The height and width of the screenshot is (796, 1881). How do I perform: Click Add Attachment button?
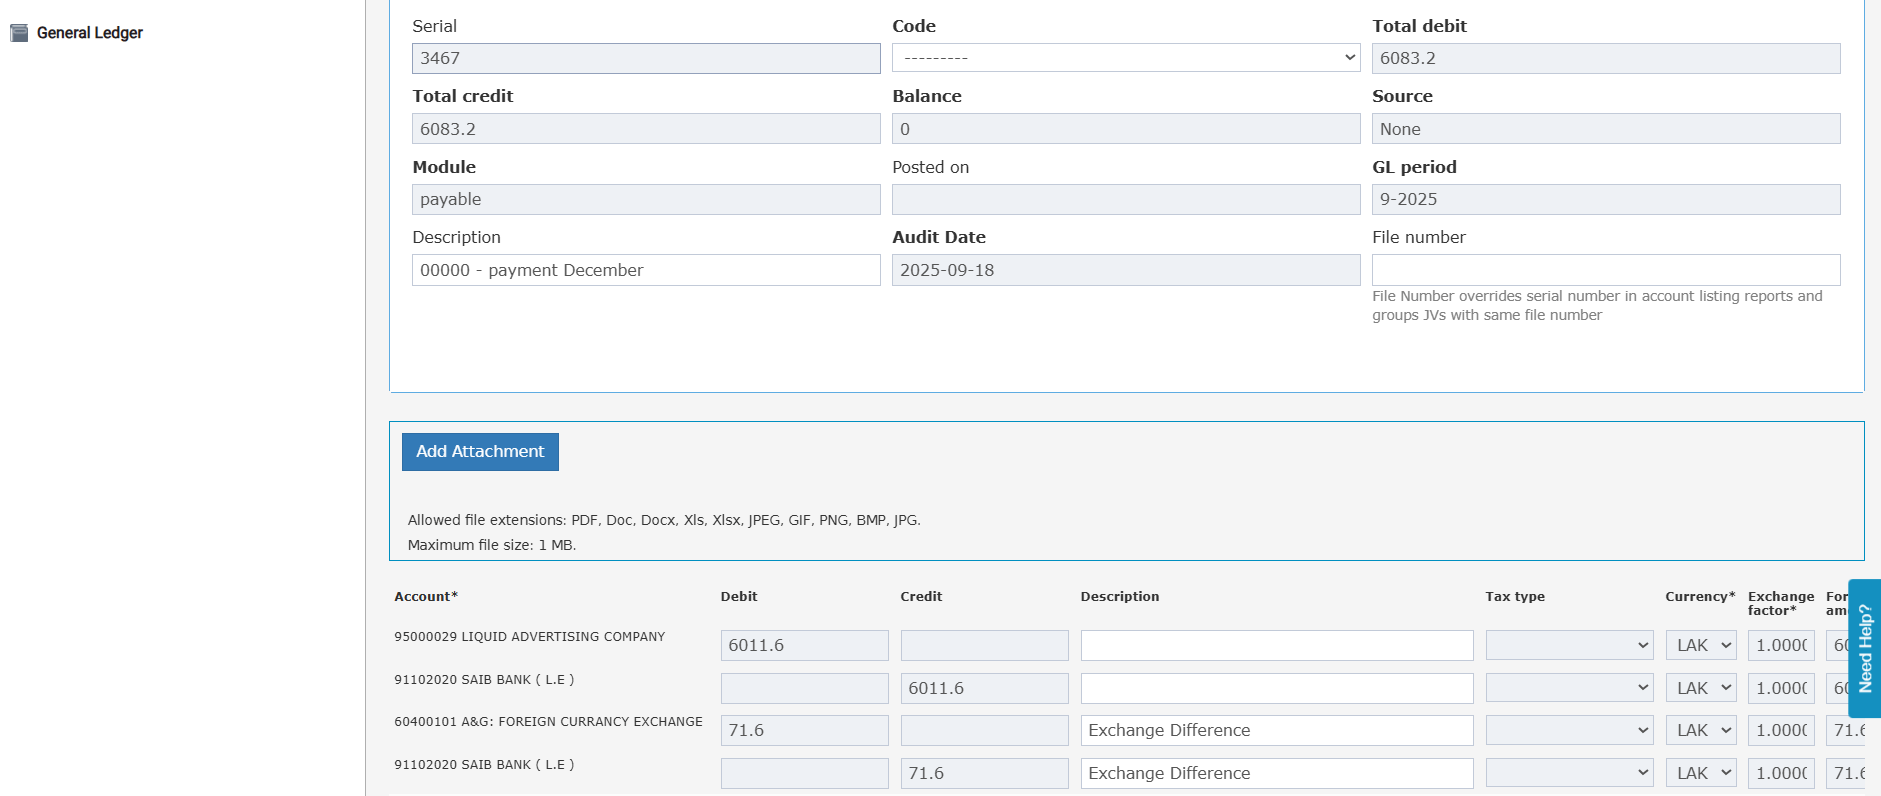pyautogui.click(x=480, y=452)
